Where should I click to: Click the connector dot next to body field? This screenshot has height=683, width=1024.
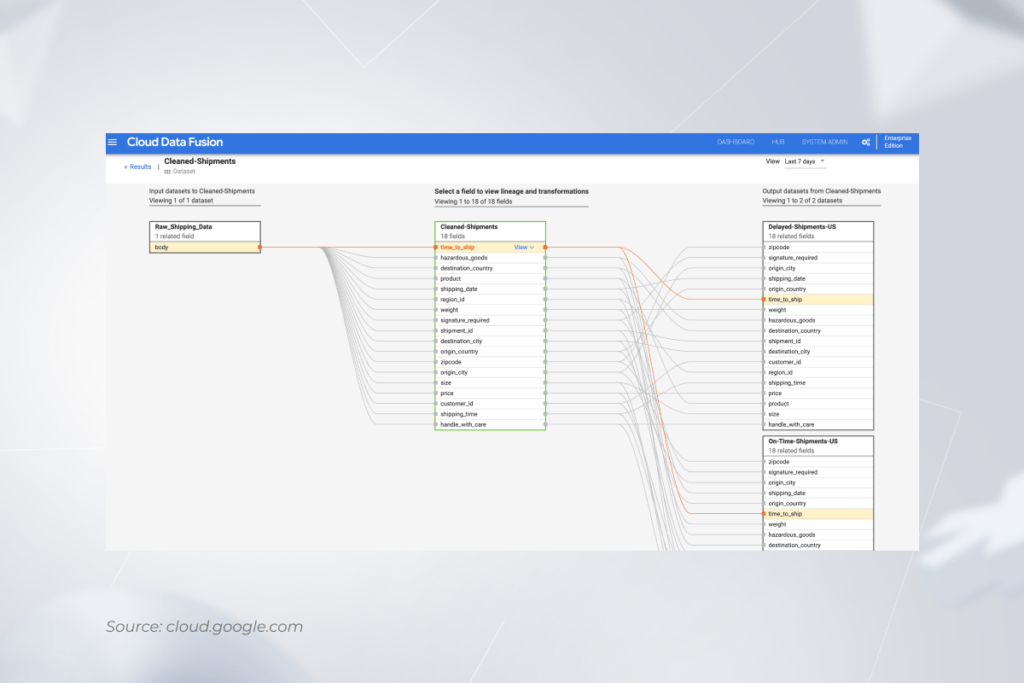262,247
